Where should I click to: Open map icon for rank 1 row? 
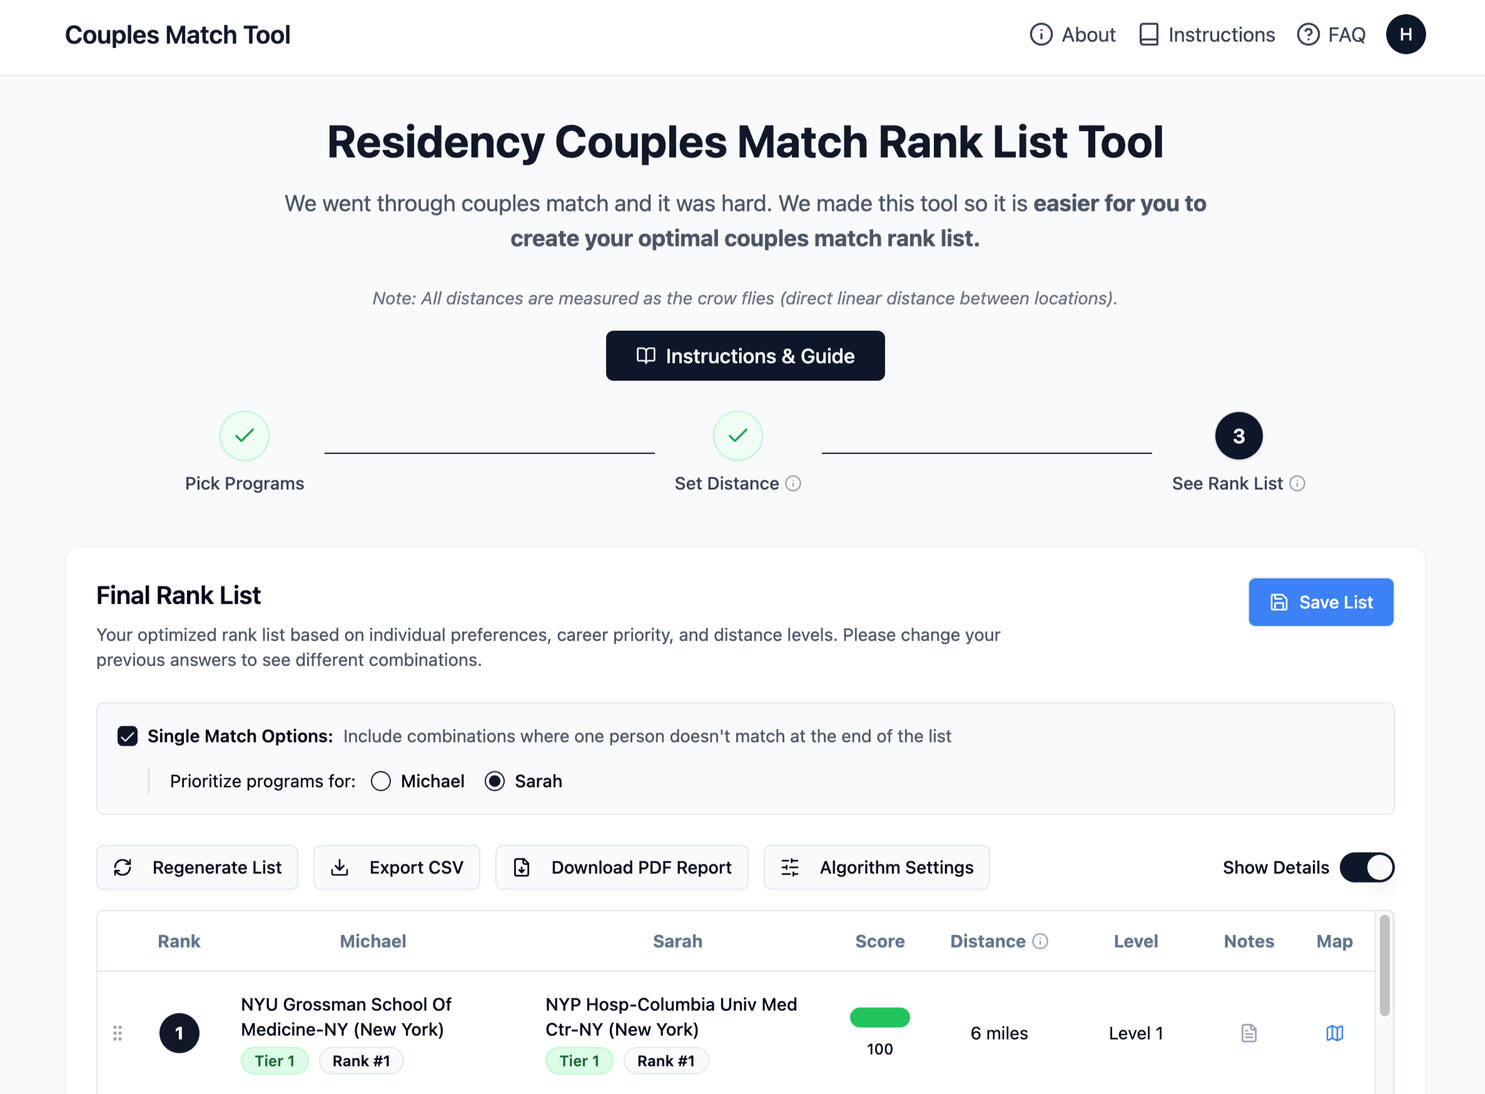click(x=1334, y=1033)
